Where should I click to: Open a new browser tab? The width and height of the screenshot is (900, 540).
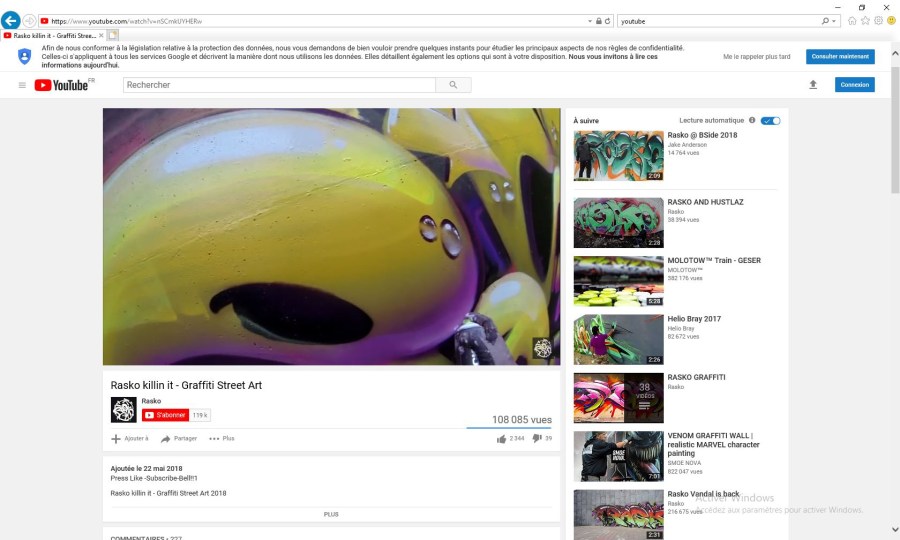click(113, 35)
